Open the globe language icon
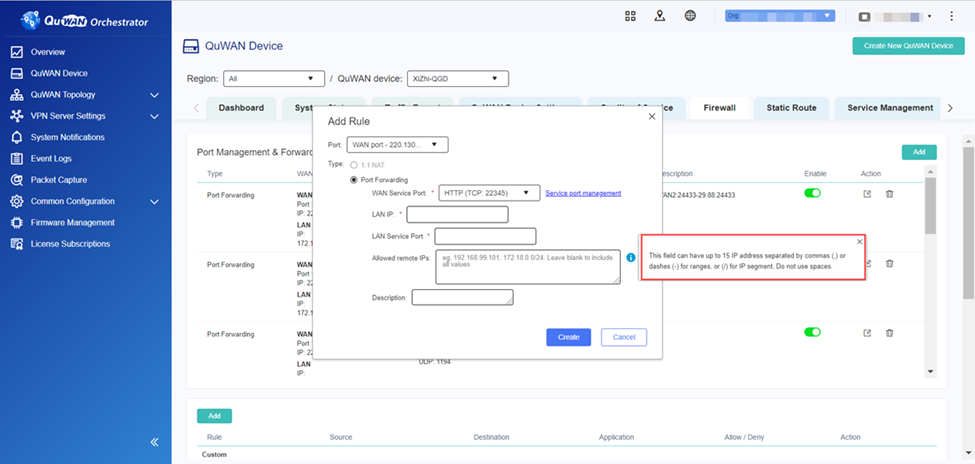The height and width of the screenshot is (464, 975). pos(690,16)
